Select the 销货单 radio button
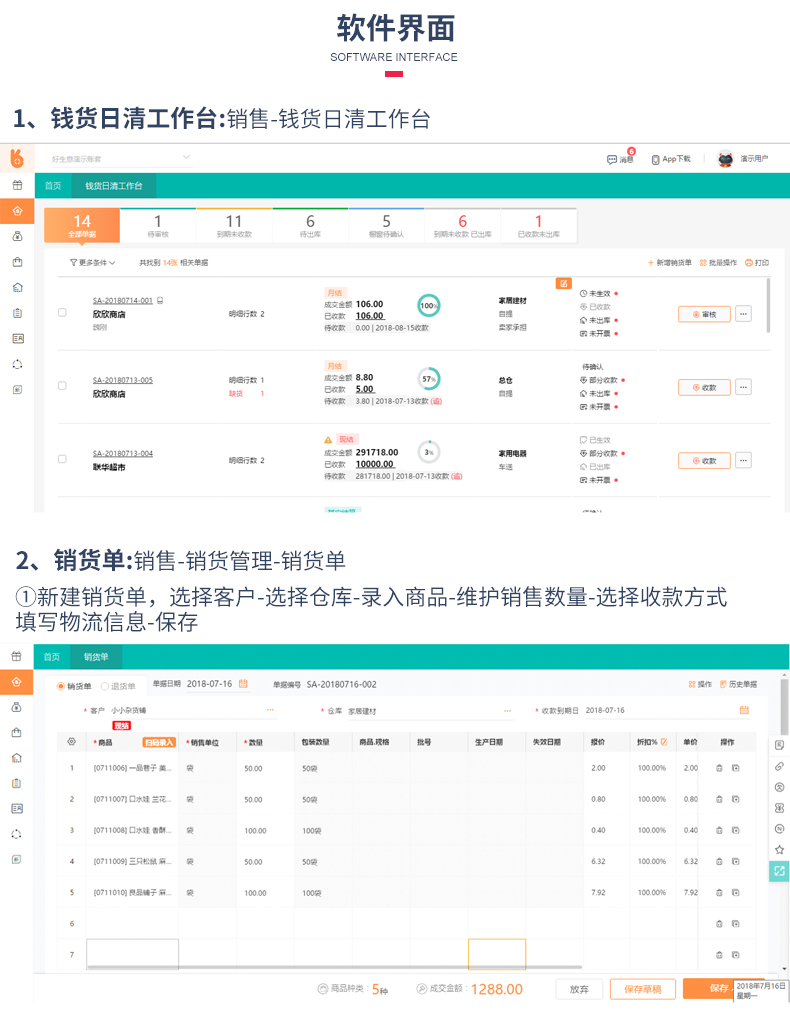 61,685
